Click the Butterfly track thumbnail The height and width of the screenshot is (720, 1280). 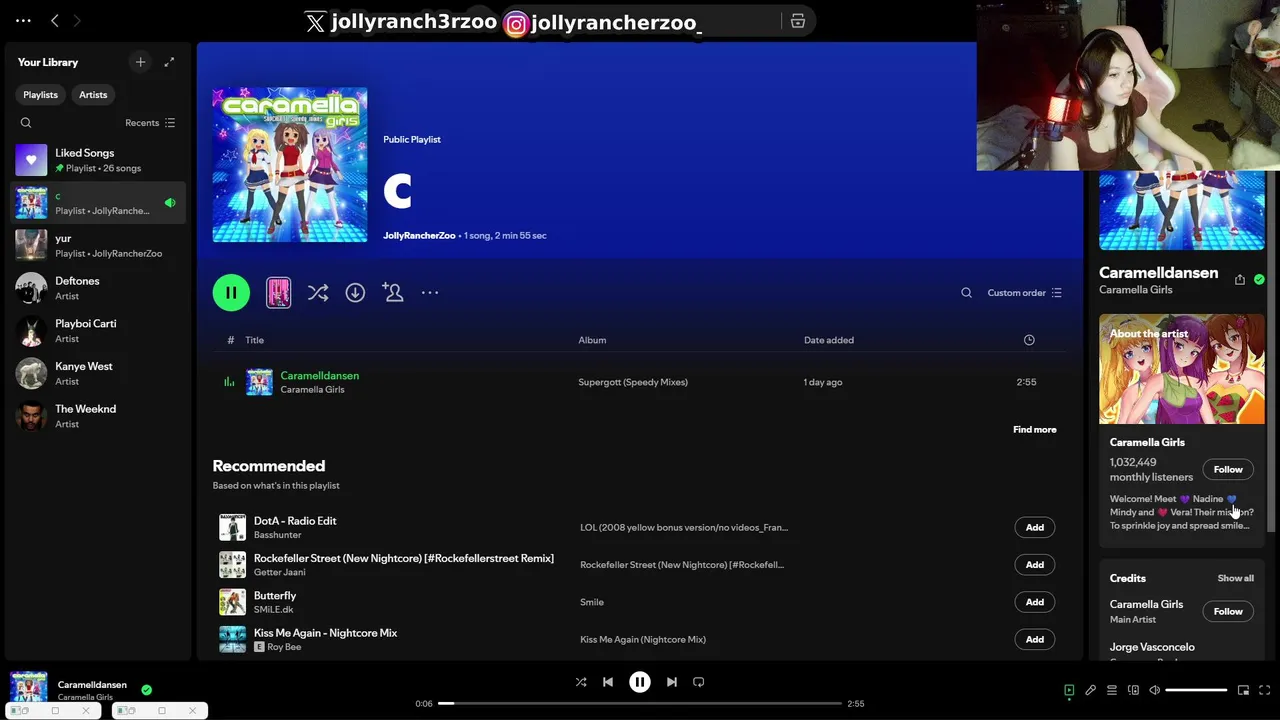tap(232, 602)
